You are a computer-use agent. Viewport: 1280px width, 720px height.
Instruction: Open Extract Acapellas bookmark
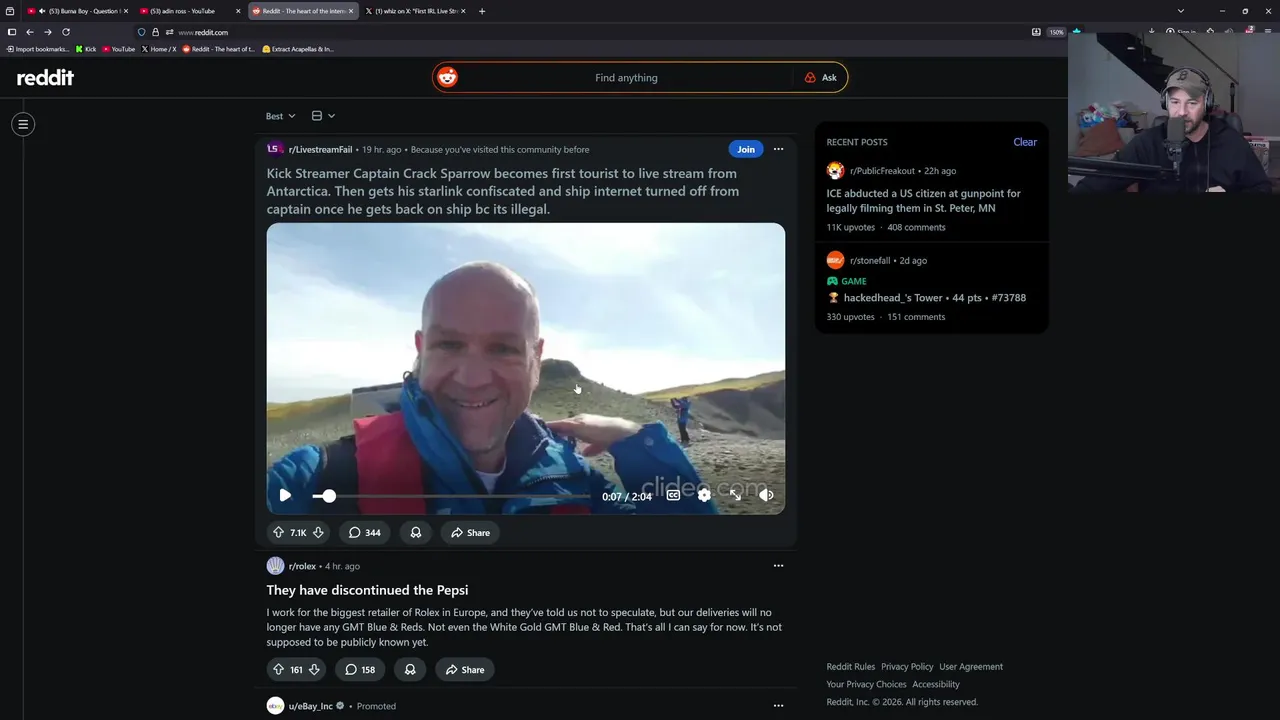point(298,49)
